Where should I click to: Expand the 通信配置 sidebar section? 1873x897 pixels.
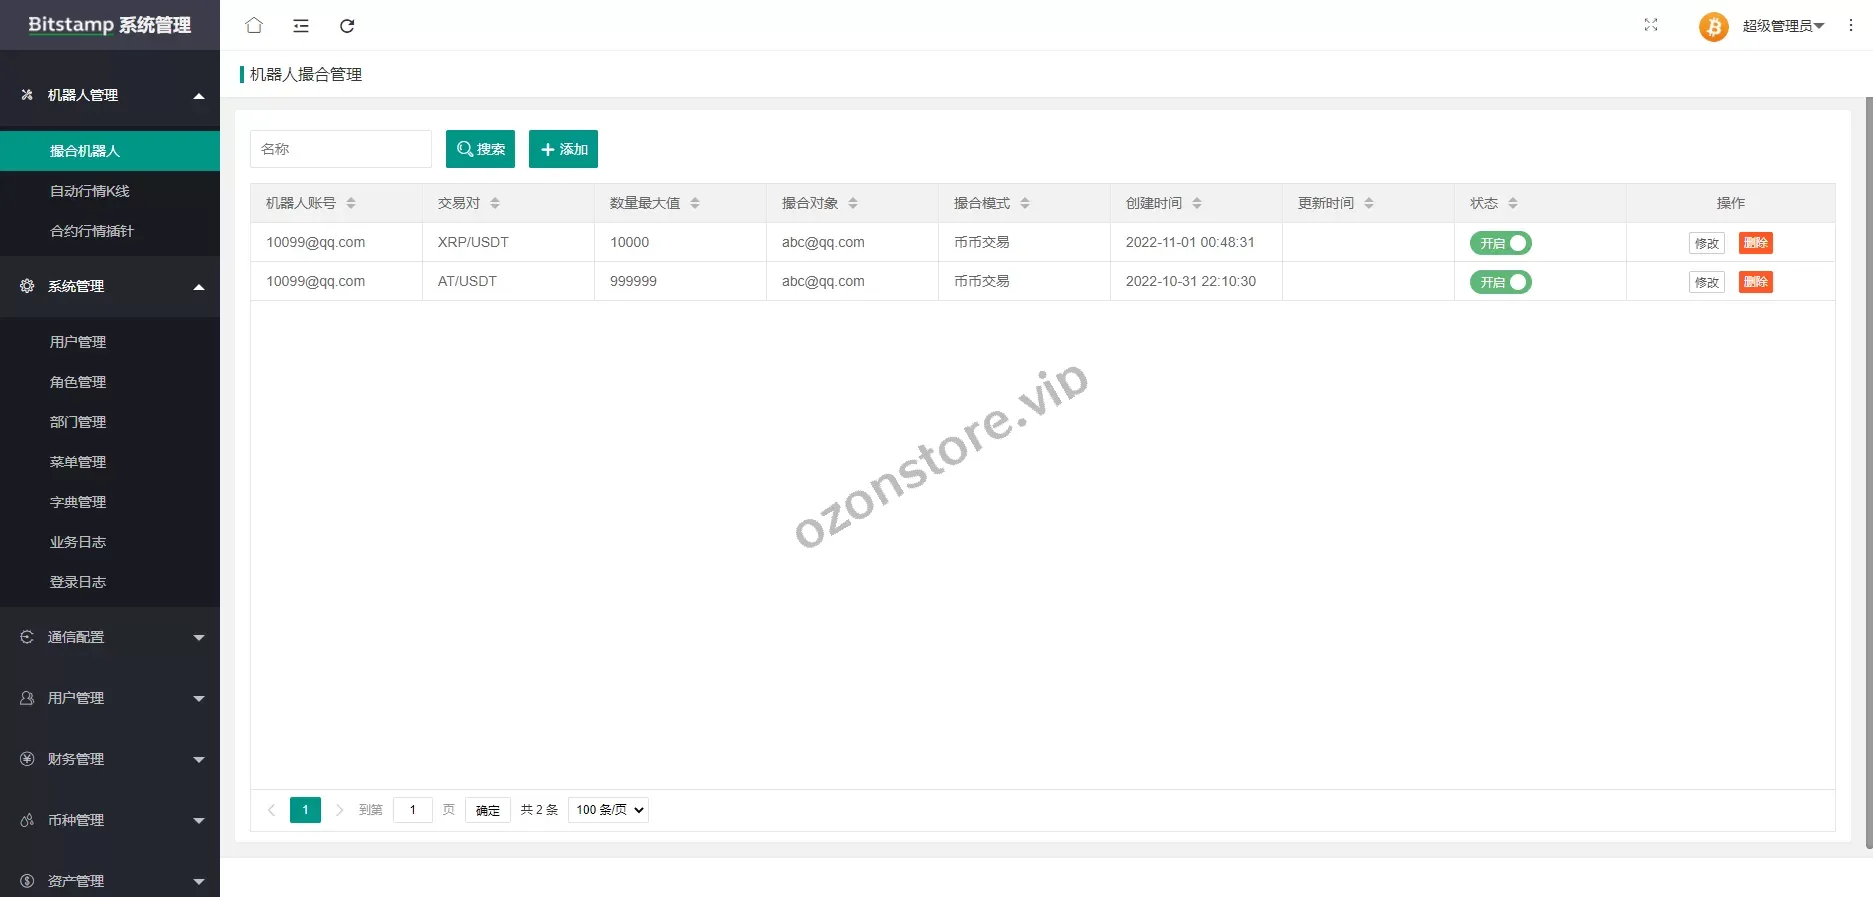coord(110,637)
